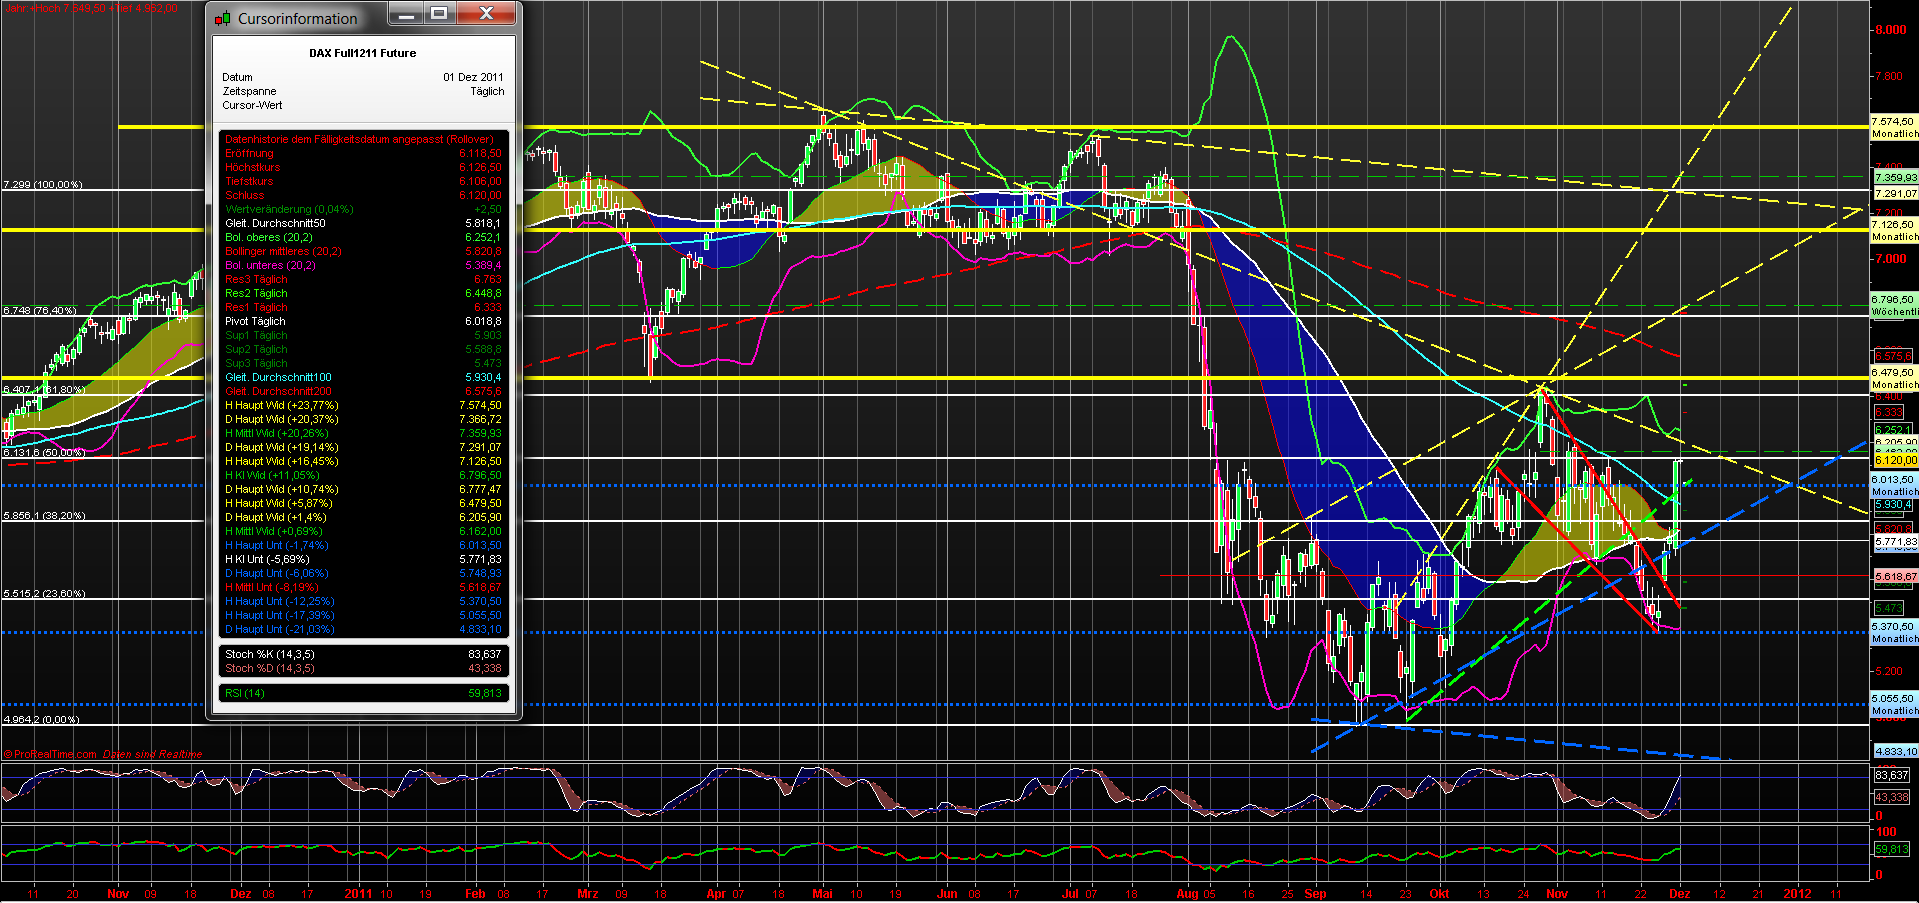
Task: Click the Daten sind Realtime notice
Action: click(152, 753)
